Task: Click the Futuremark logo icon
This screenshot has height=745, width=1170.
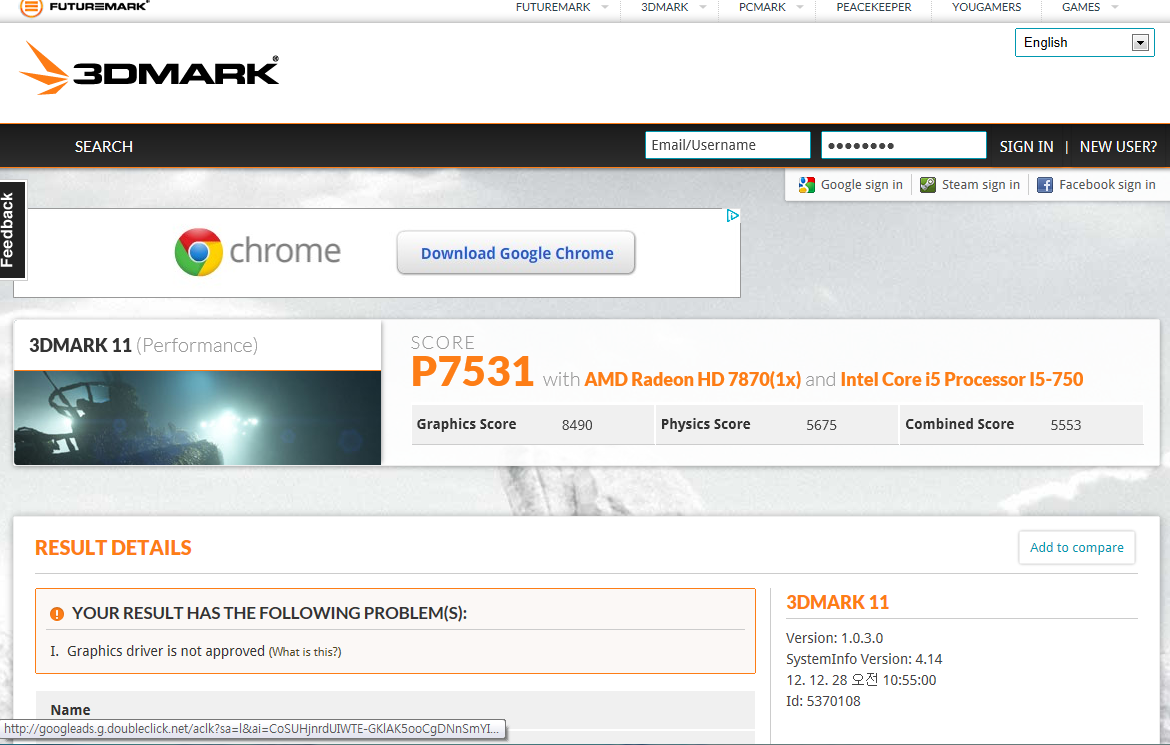Action: pyautogui.click(x=31, y=7)
